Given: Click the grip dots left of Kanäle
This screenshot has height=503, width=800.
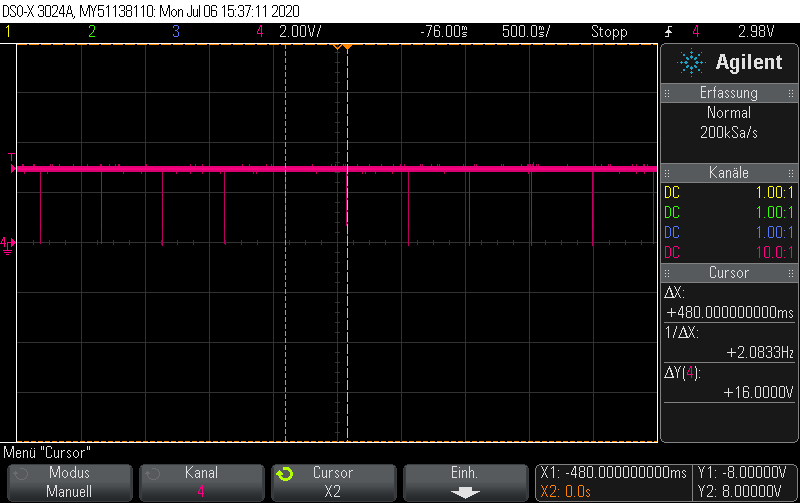Looking at the screenshot, I should [x=667, y=173].
